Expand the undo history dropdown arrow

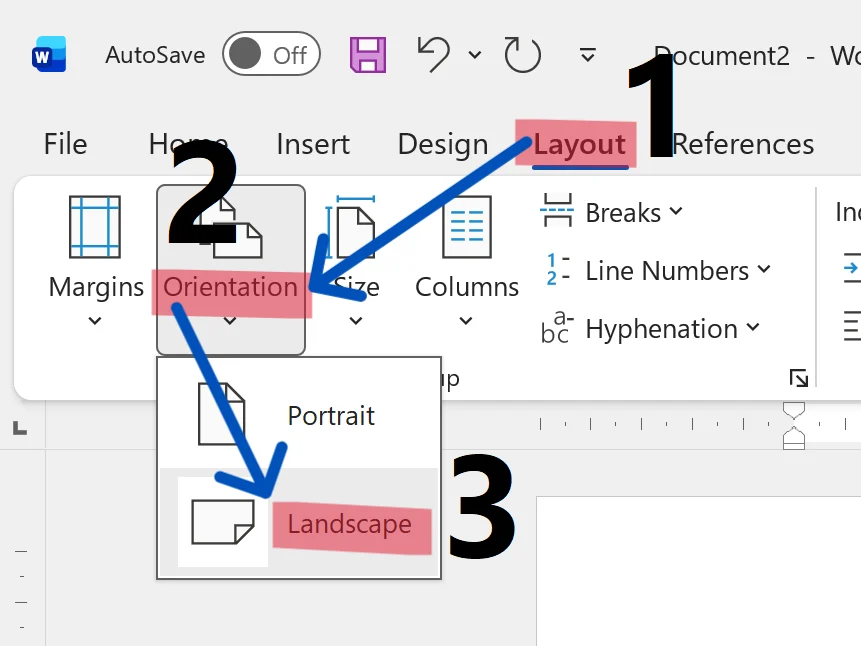(x=475, y=55)
